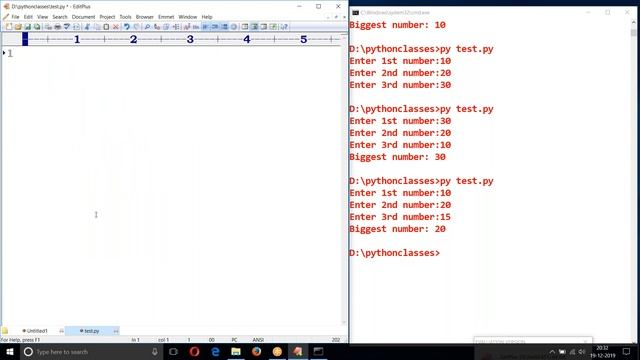Click the microphone icon in taskbar search

(x=155, y=351)
